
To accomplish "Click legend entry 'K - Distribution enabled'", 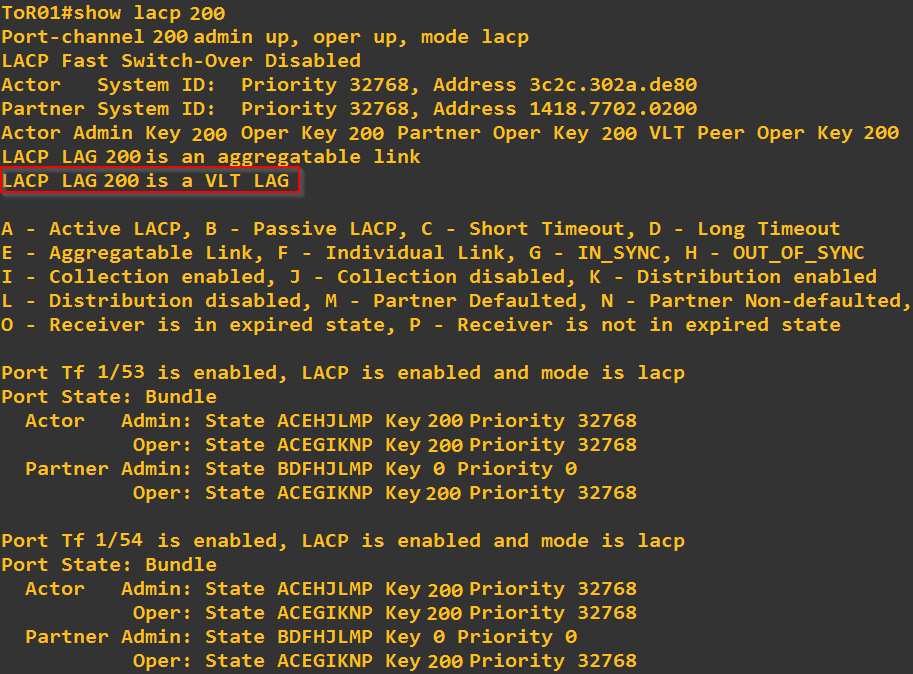I will click(x=757, y=277).
